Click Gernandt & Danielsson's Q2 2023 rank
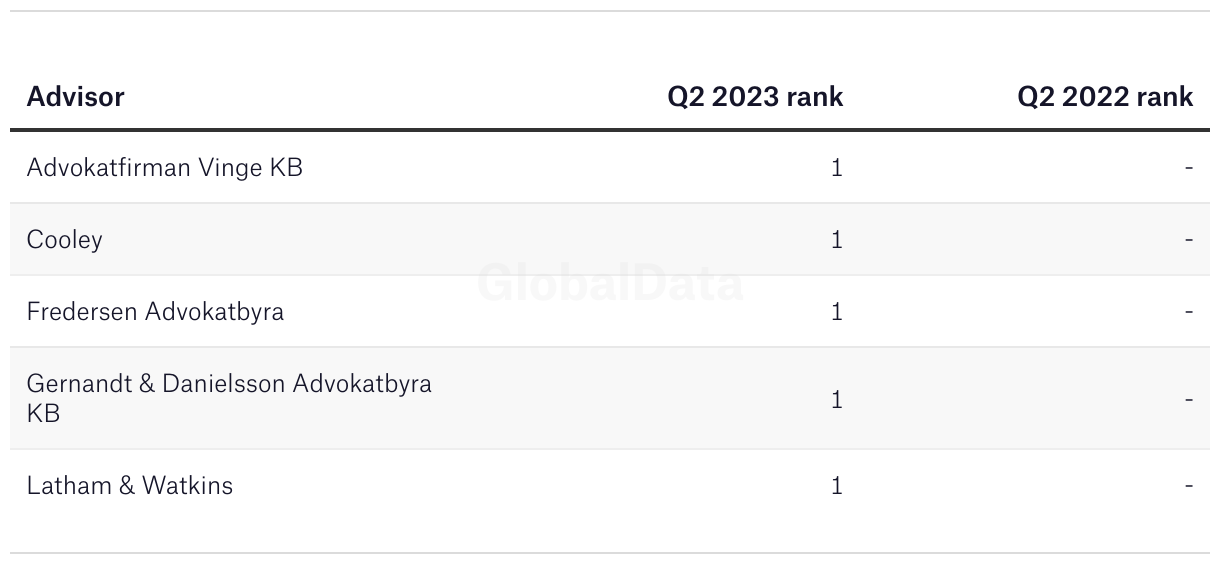 pos(837,399)
